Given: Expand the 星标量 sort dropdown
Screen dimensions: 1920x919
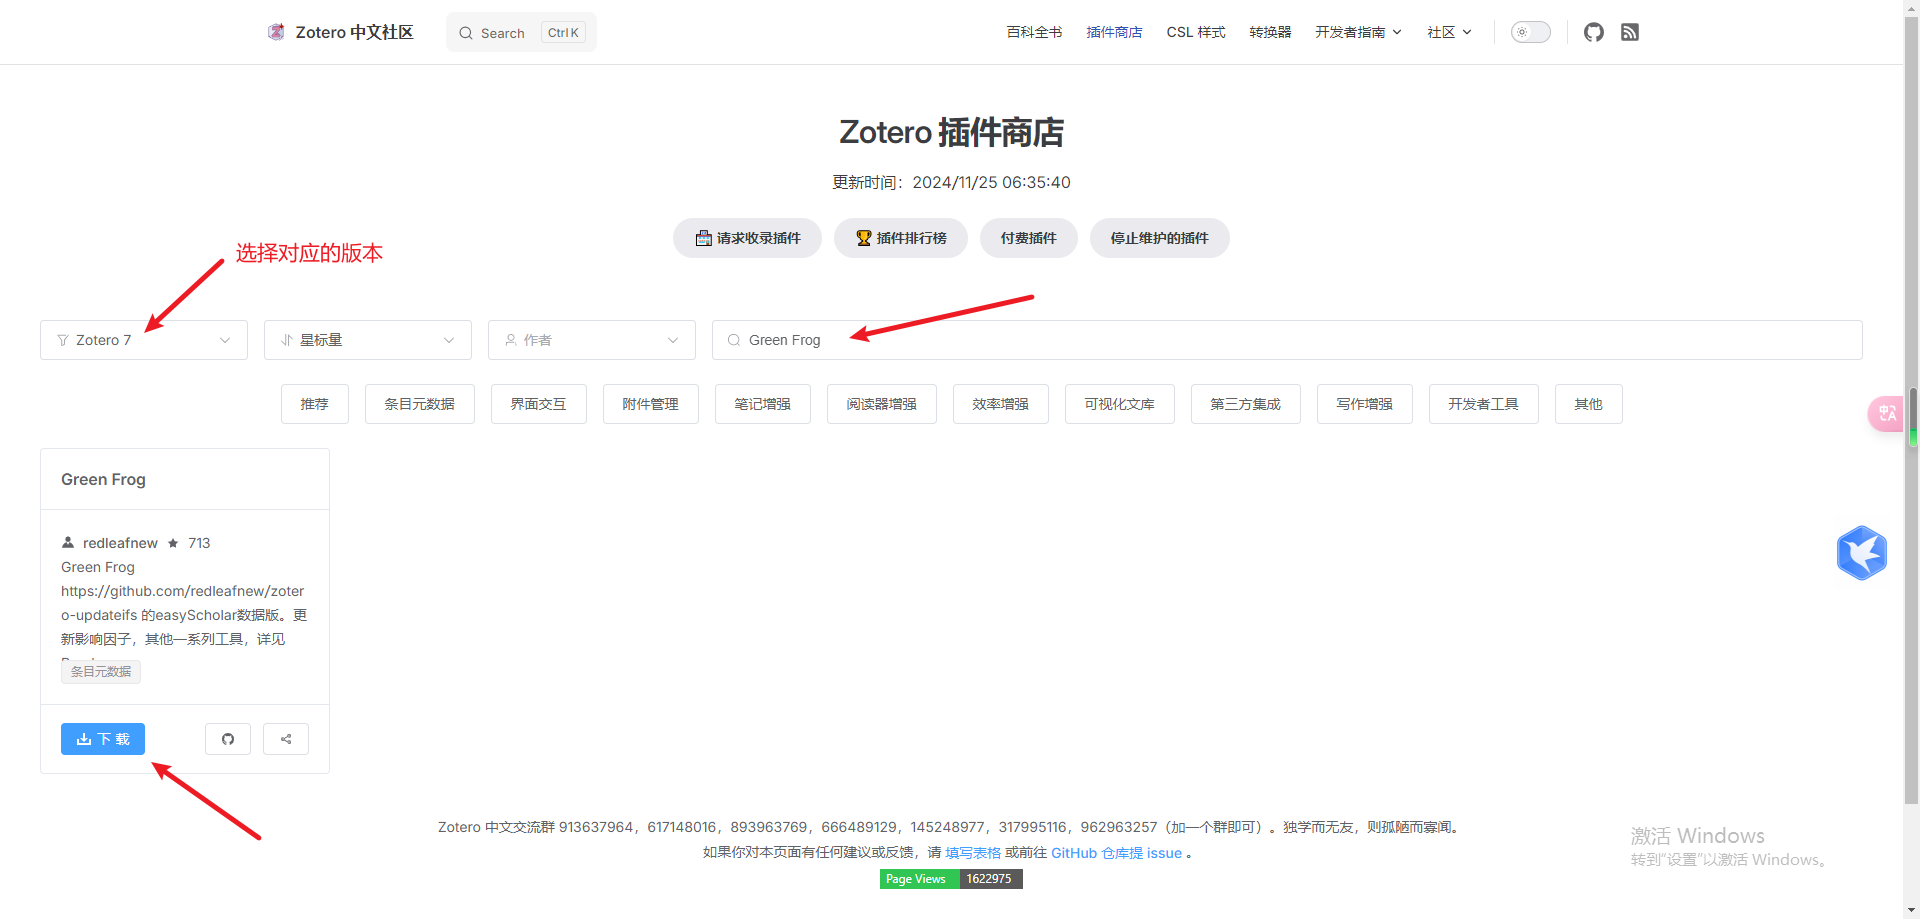Looking at the screenshot, I should pyautogui.click(x=368, y=340).
